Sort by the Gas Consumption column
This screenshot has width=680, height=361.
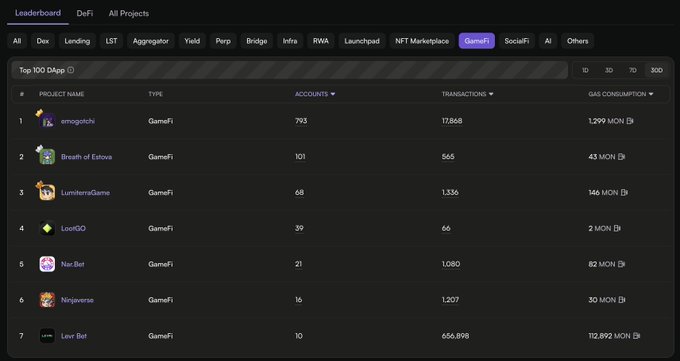coord(621,94)
